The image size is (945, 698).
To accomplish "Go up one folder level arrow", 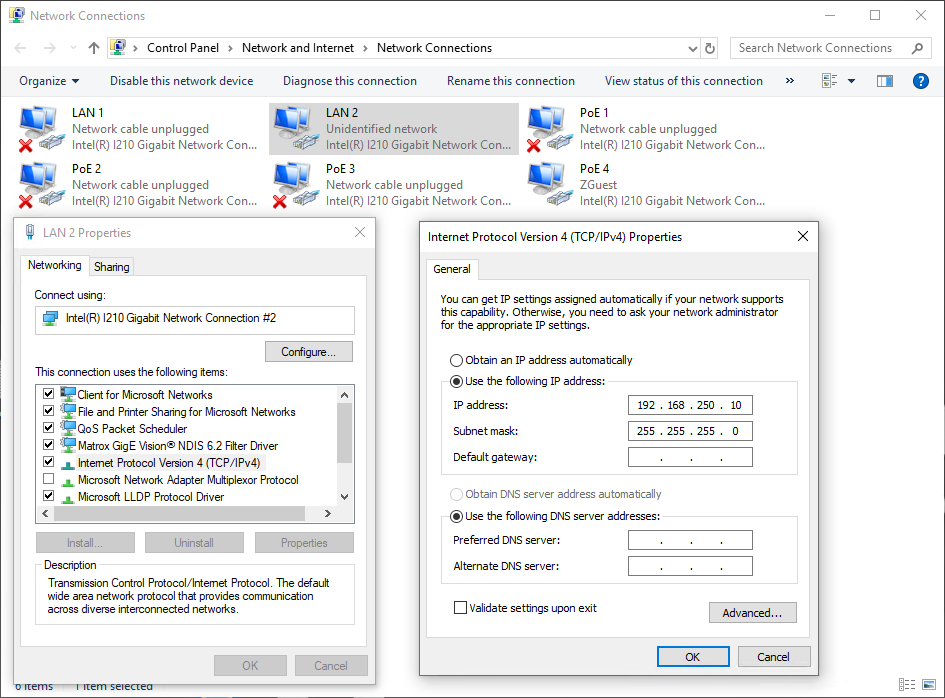I will pos(94,48).
